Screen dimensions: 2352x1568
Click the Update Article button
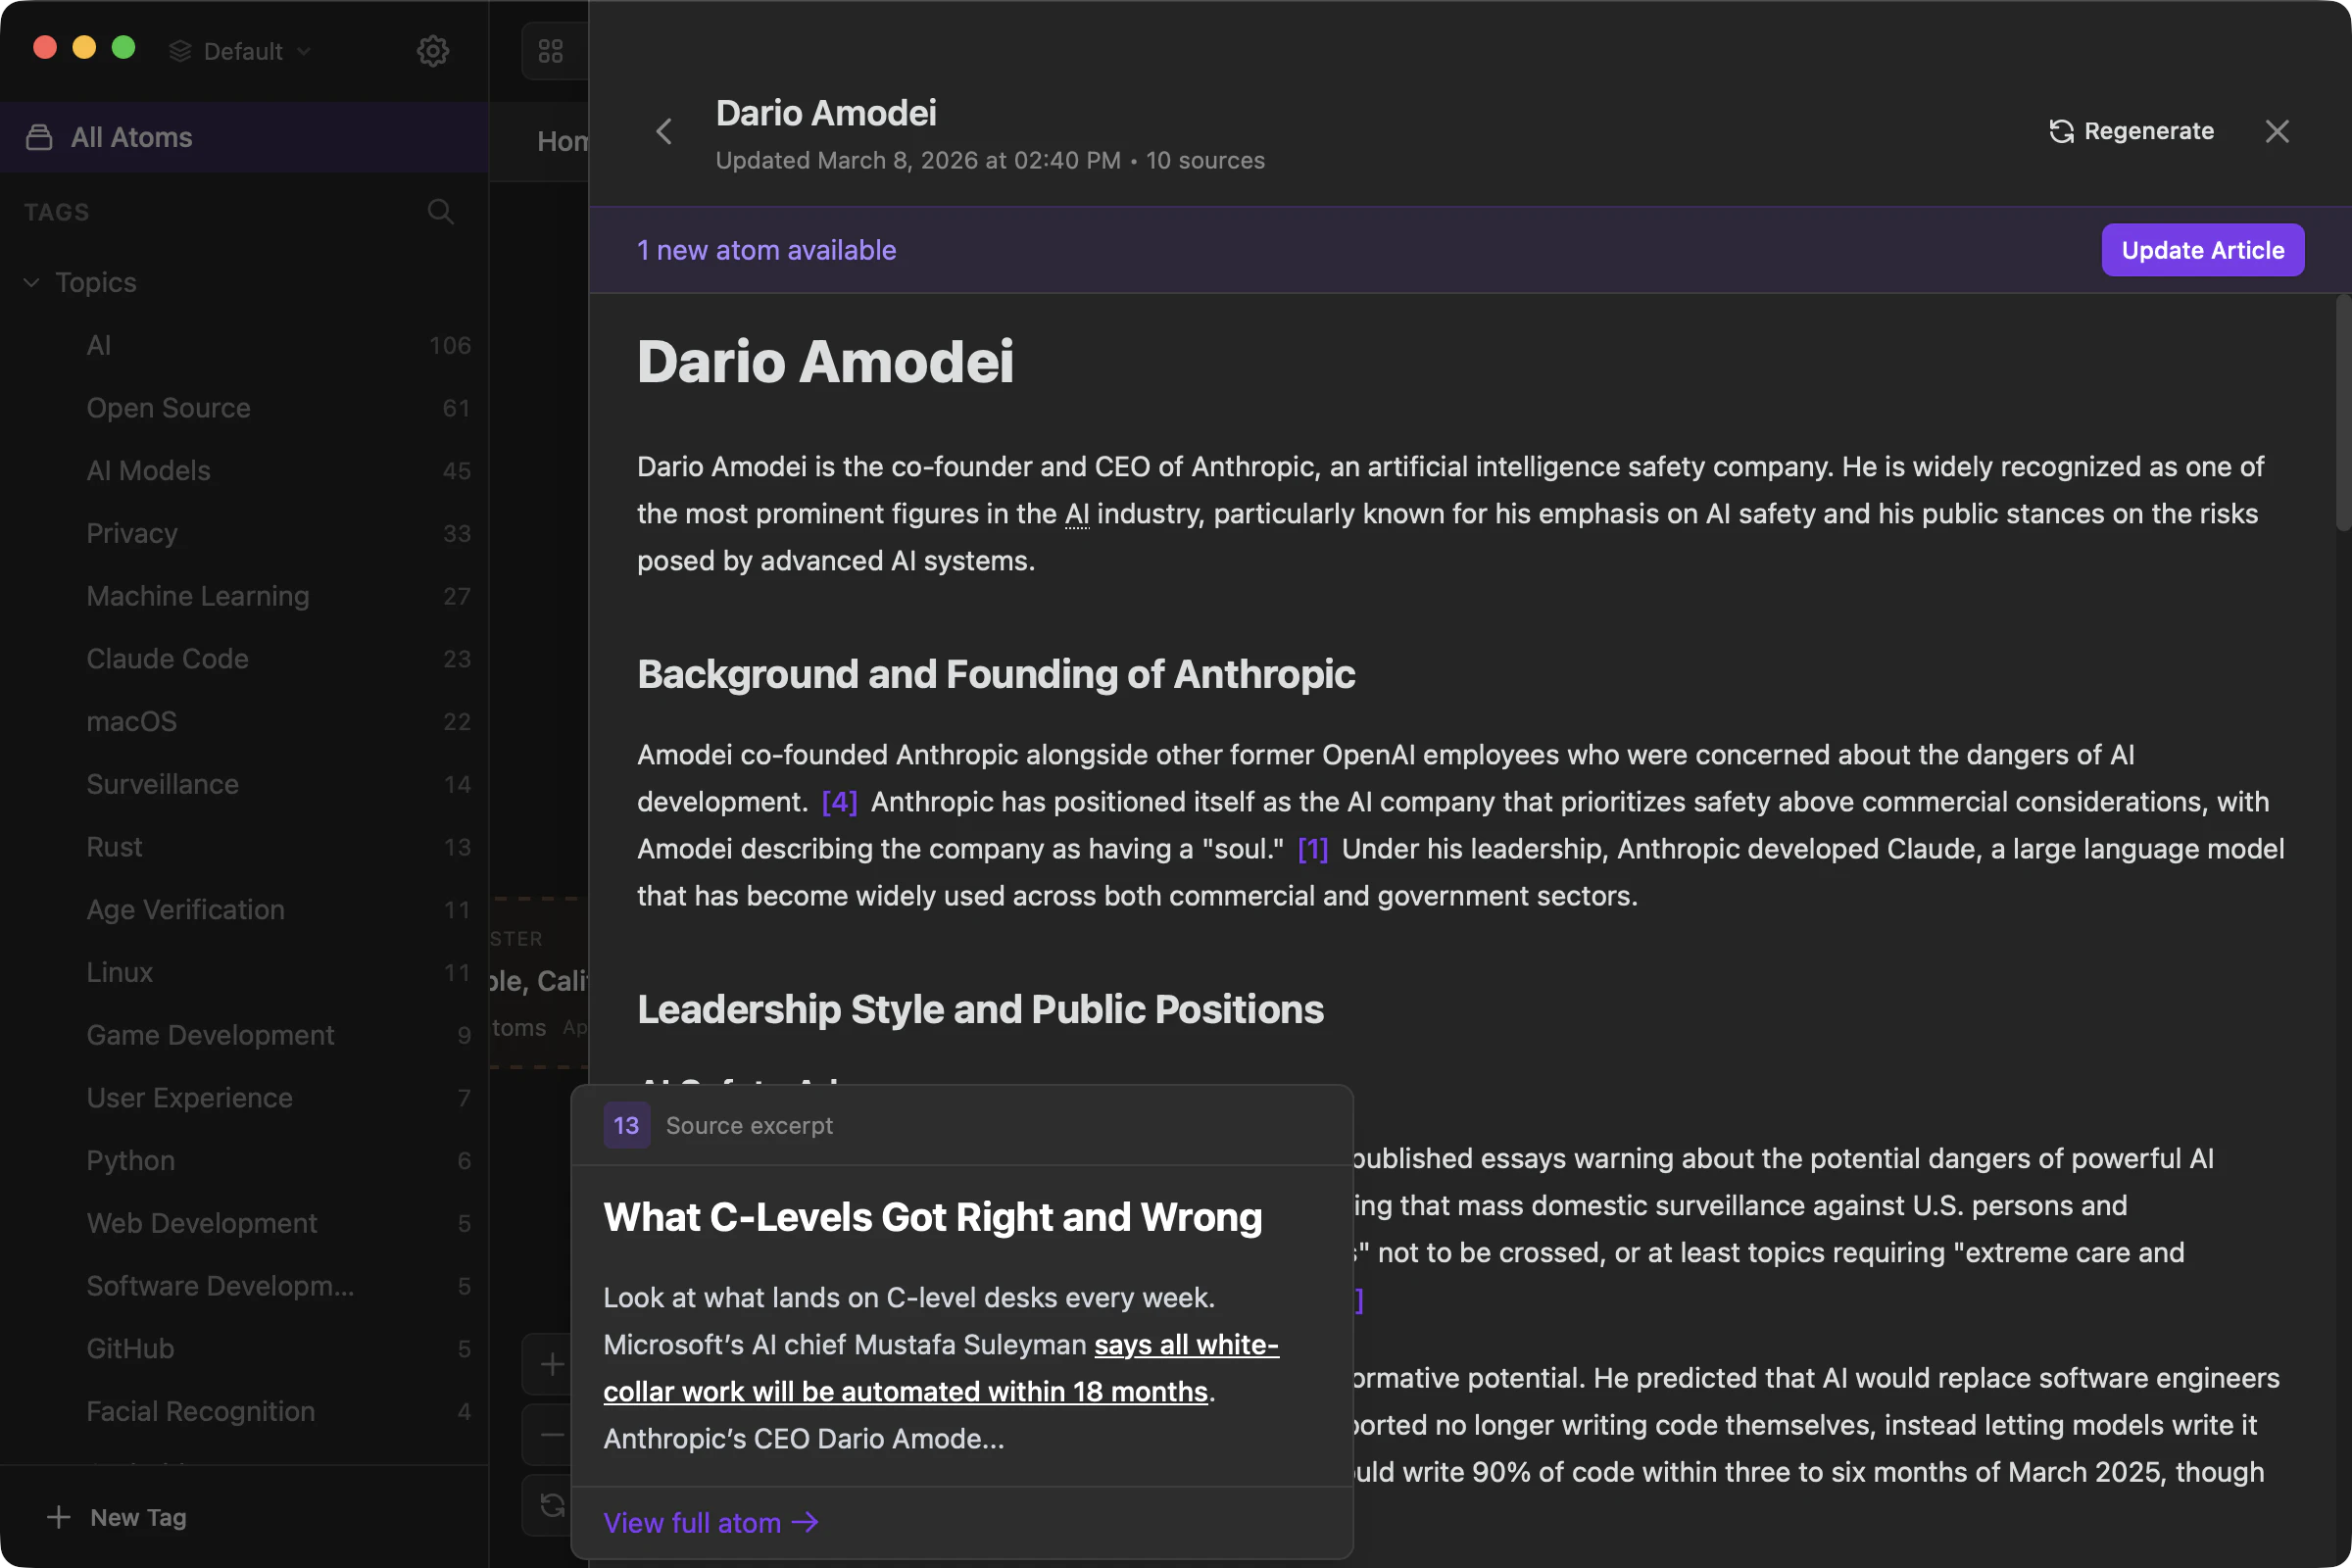(2202, 250)
